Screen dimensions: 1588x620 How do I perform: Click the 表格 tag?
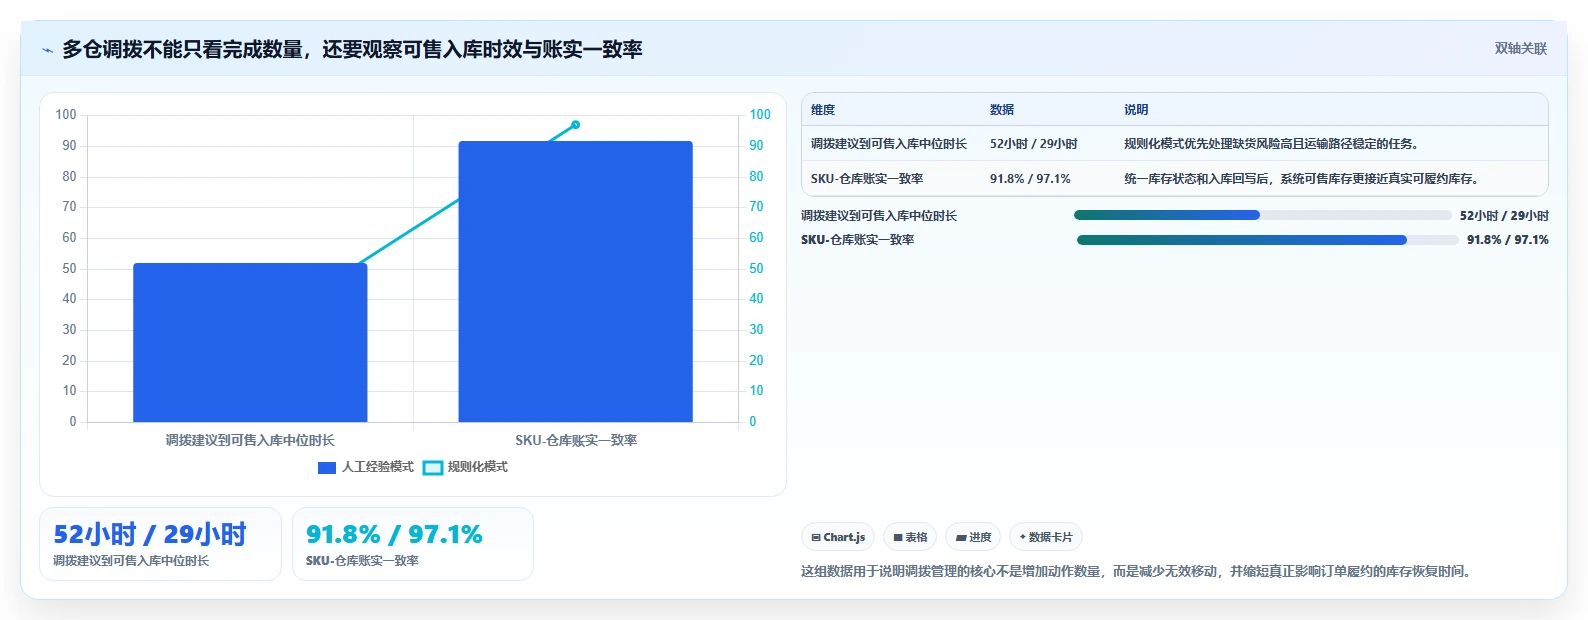[910, 537]
